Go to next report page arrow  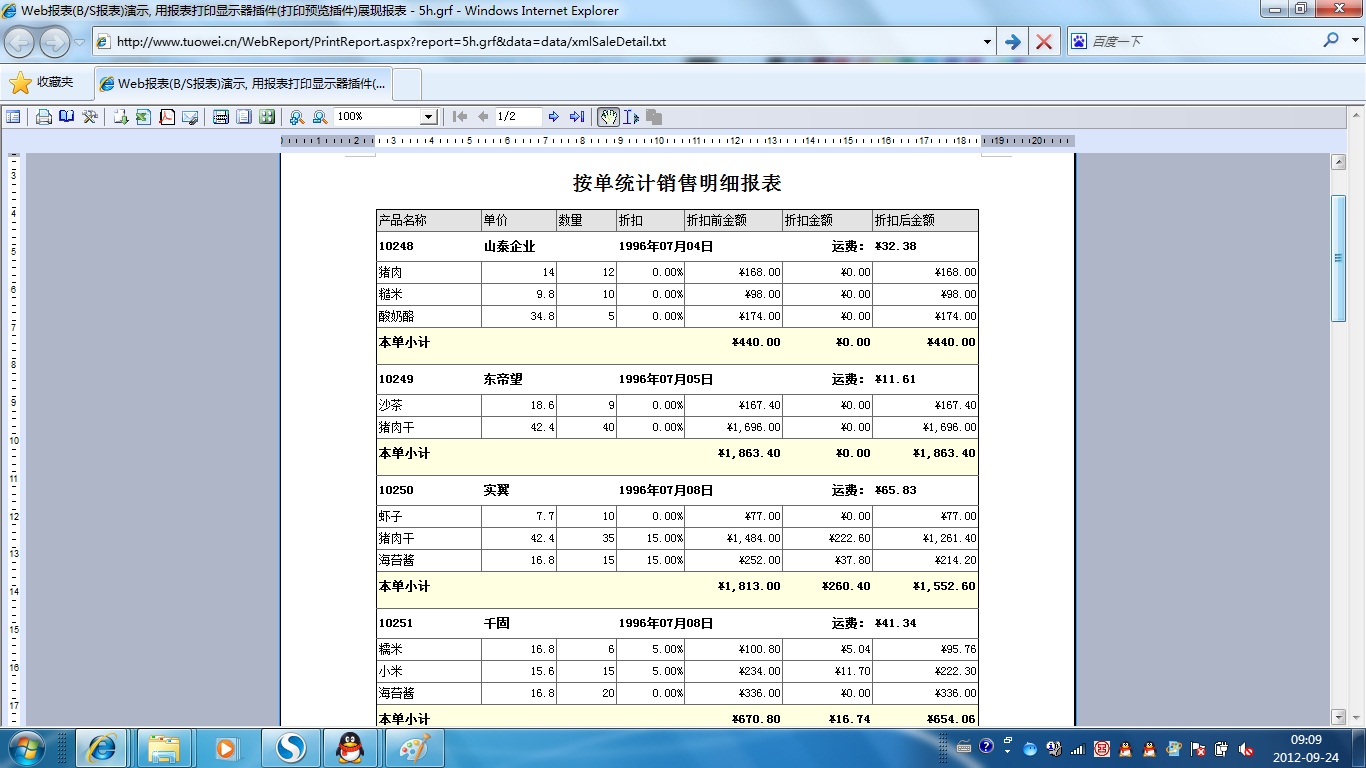click(x=554, y=117)
